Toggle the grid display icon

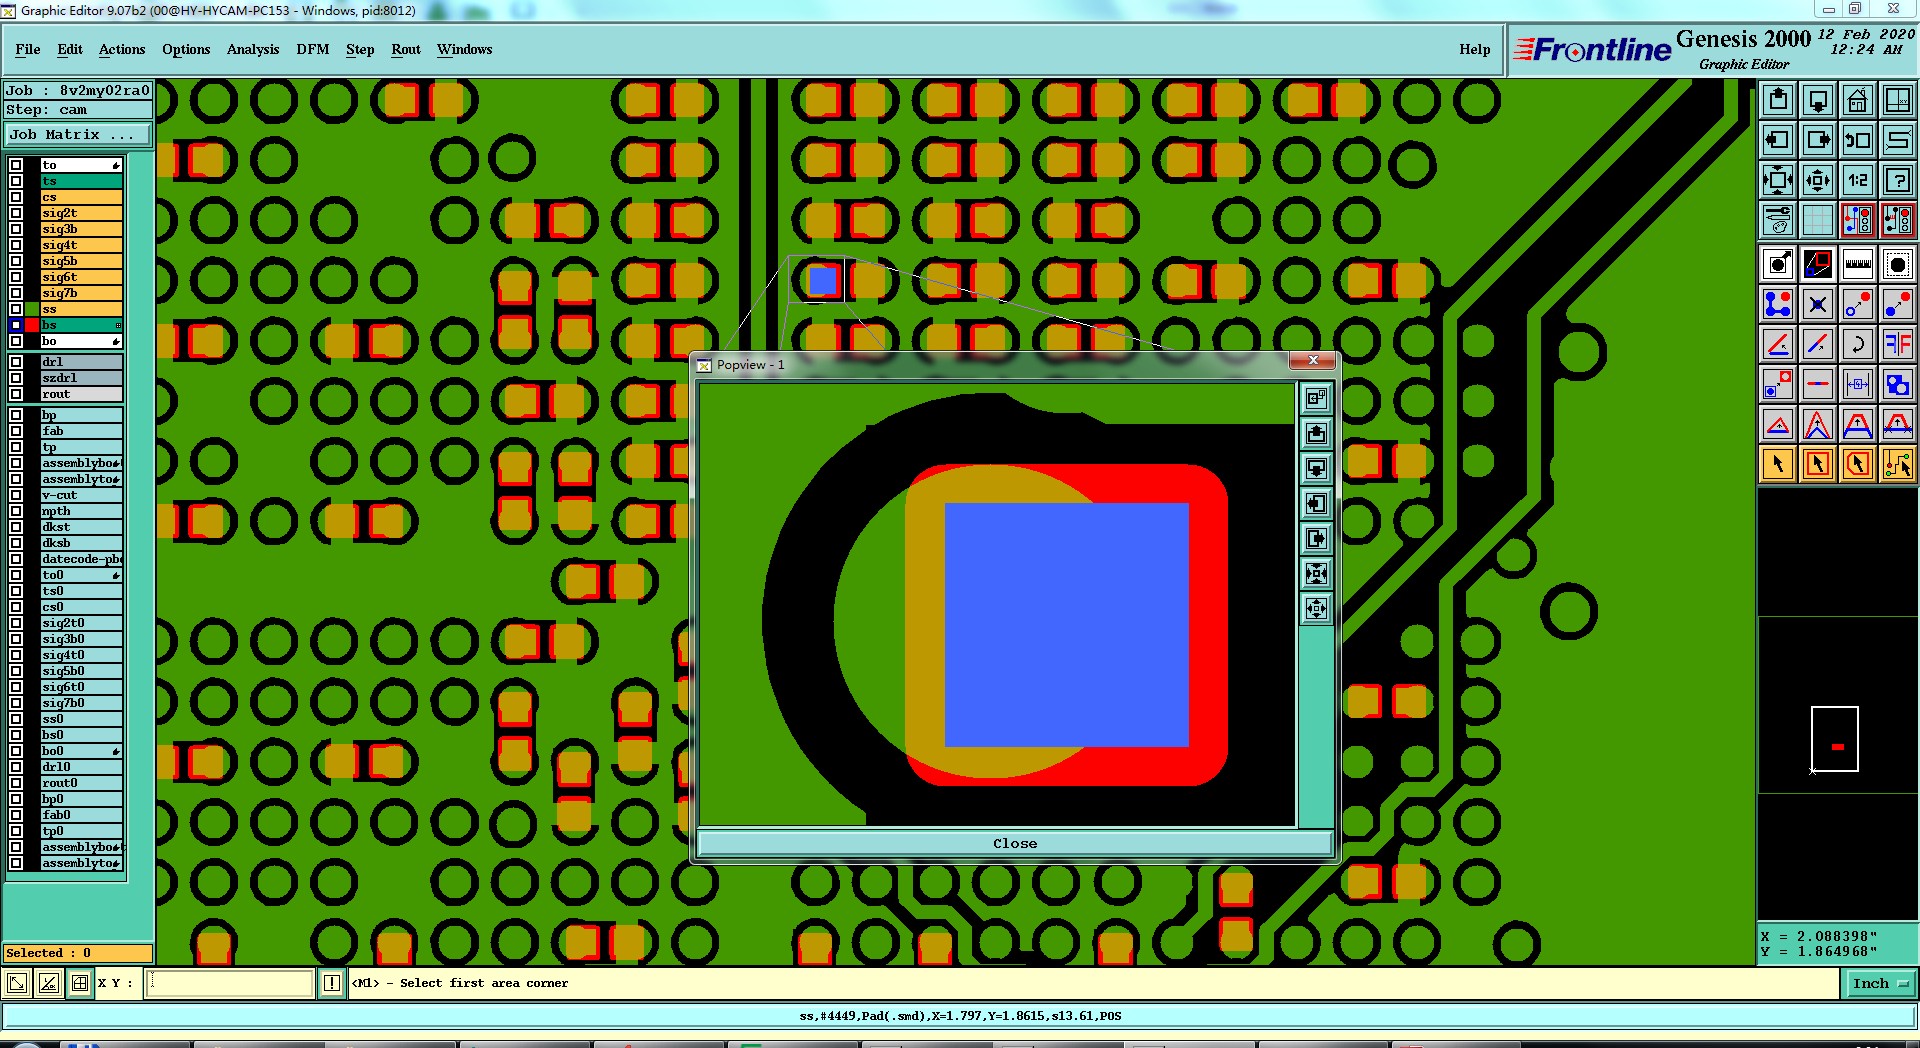pyautogui.click(x=1818, y=220)
